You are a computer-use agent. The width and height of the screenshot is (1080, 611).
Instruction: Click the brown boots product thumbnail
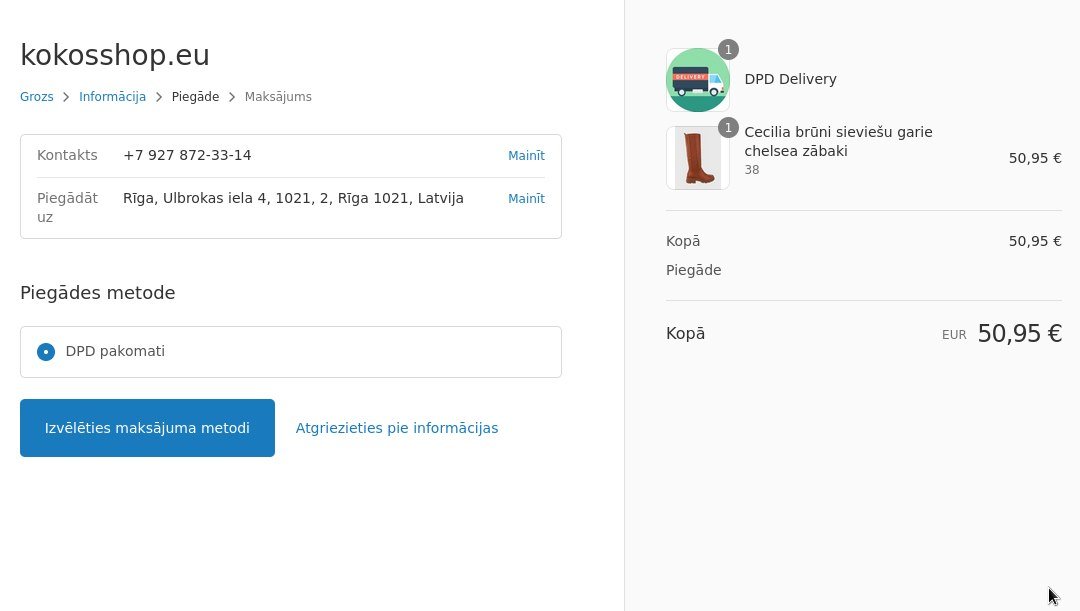[x=697, y=158]
